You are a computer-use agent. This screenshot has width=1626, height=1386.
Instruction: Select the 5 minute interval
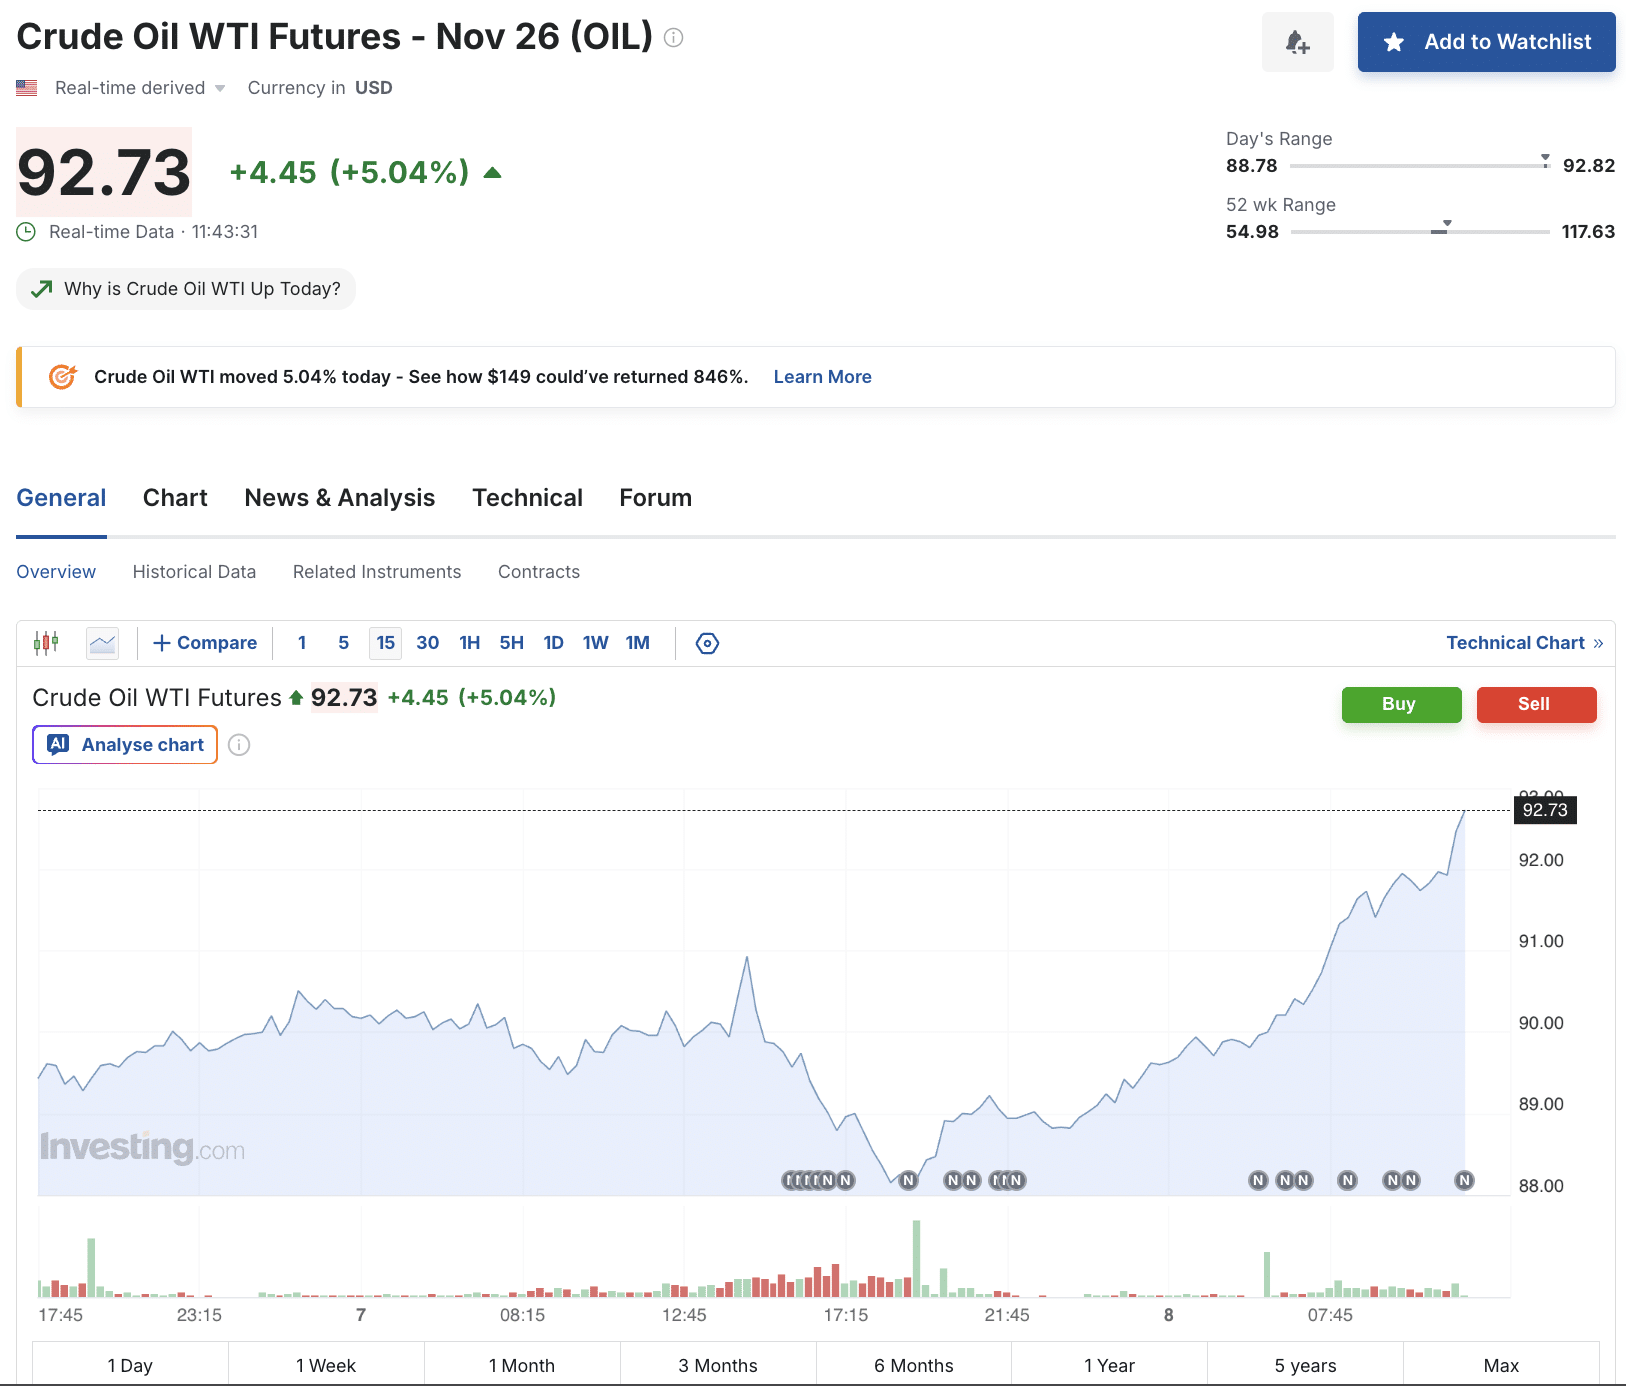point(343,643)
